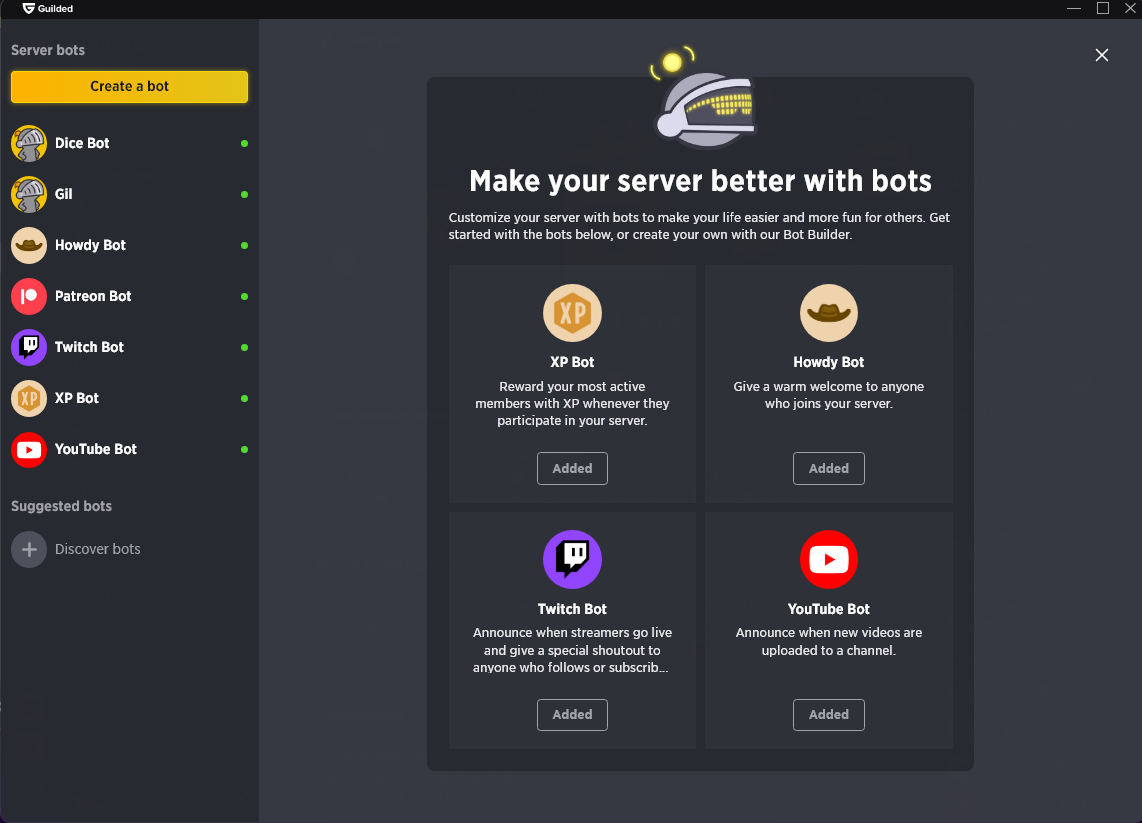Click 'Announce when streamers go live' description
Image resolution: width=1142 pixels, height=823 pixels.
tap(572, 650)
